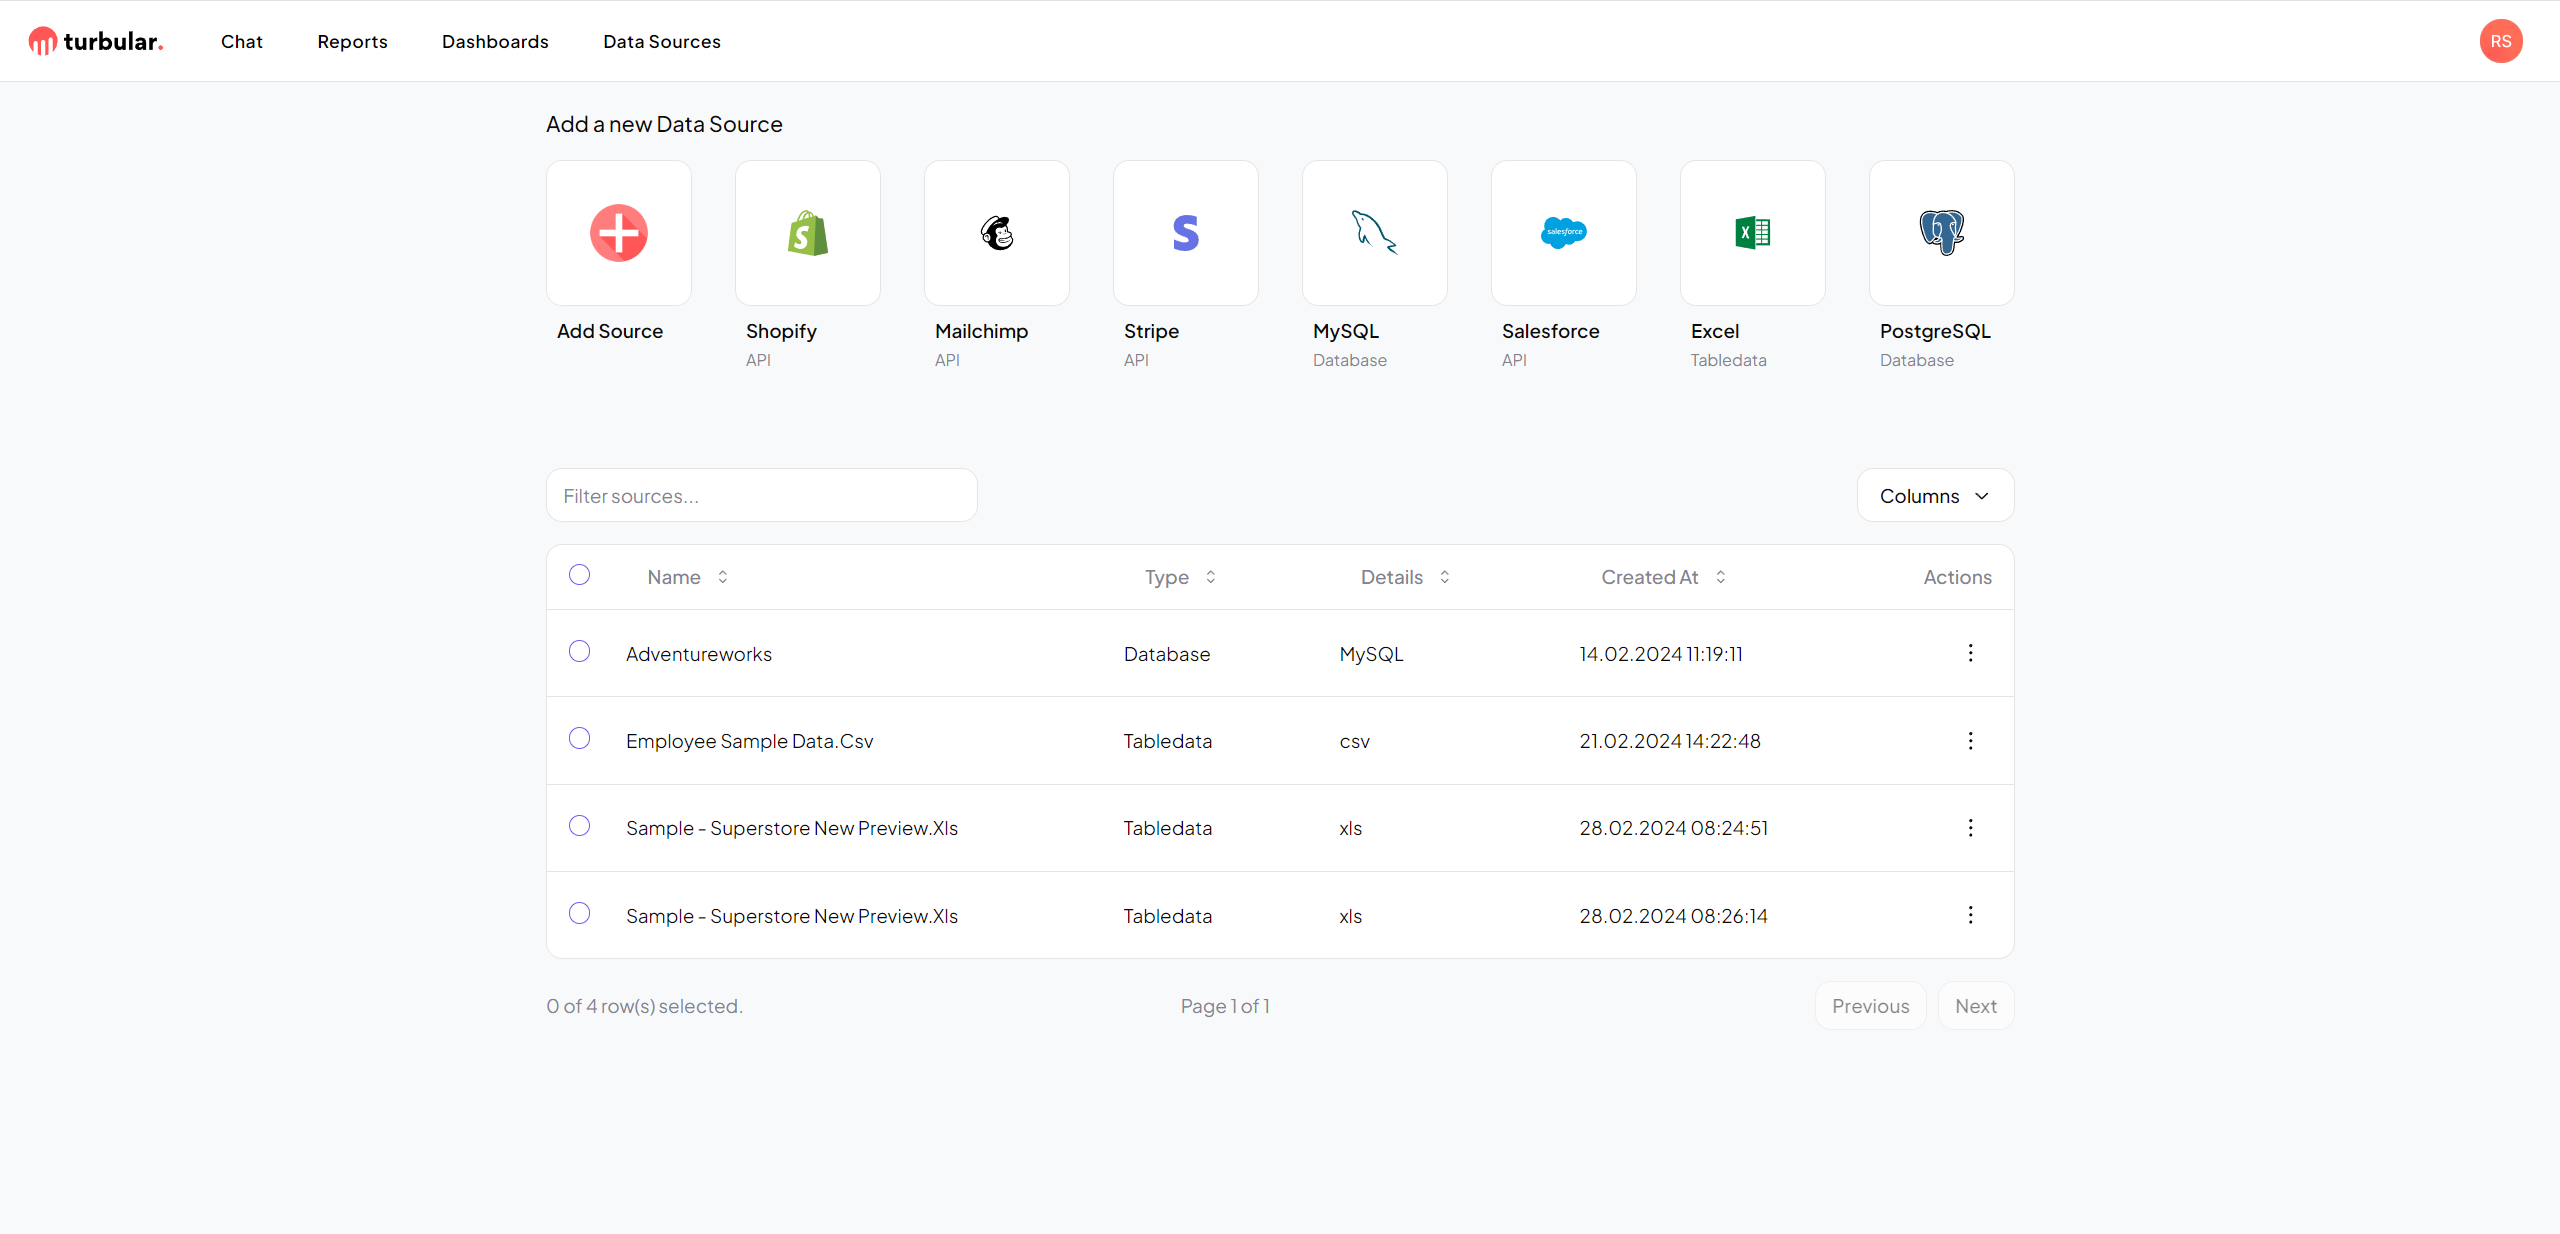This screenshot has height=1234, width=2560.
Task: Select the Shopify data source icon
Action: [808, 233]
